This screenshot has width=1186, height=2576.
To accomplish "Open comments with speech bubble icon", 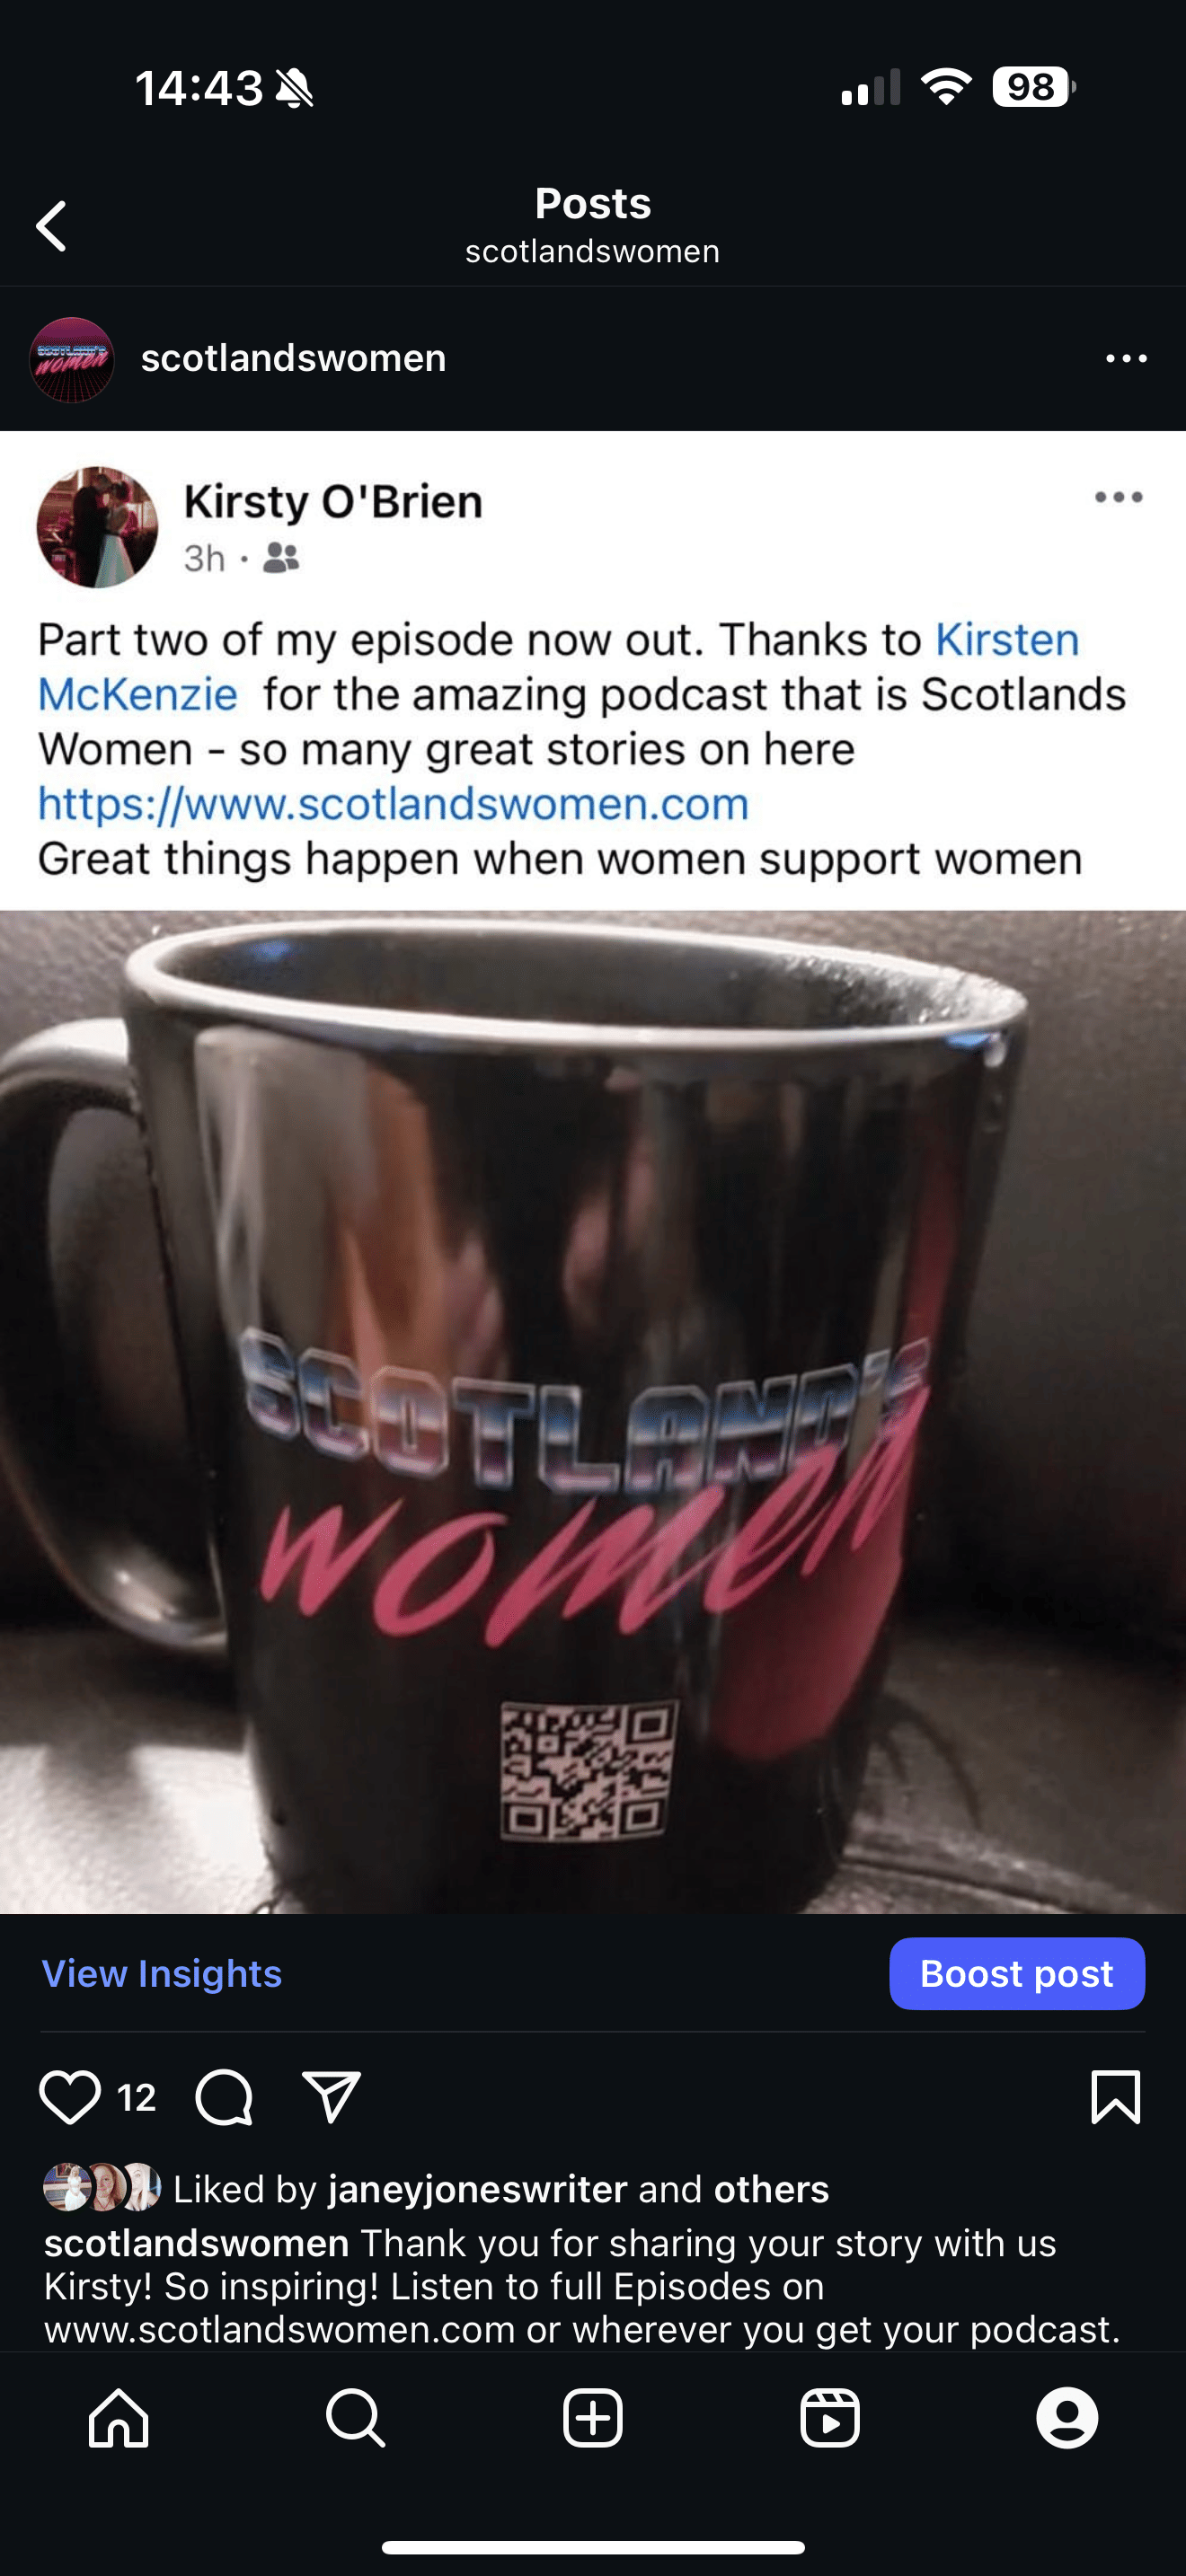I will pyautogui.click(x=224, y=2096).
